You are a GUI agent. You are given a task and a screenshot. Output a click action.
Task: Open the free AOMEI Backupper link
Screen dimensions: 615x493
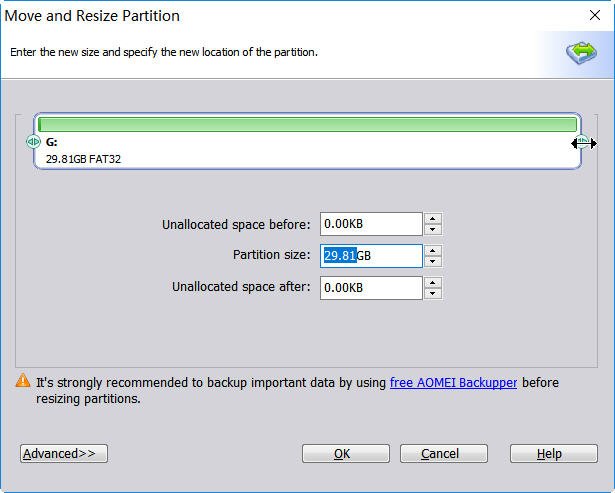453,382
